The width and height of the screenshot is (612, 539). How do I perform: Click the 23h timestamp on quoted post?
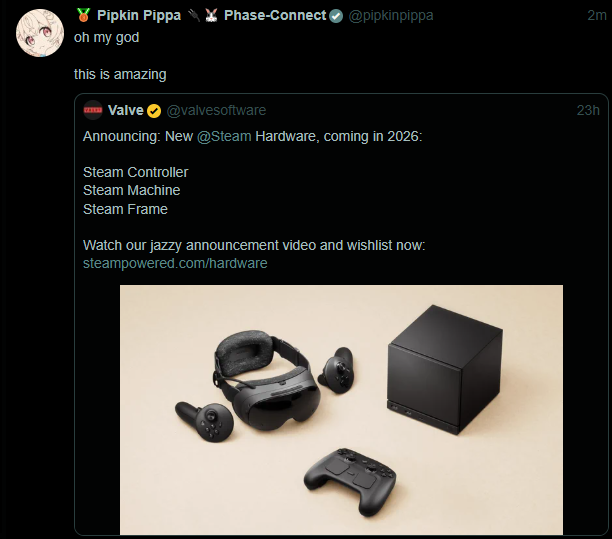pyautogui.click(x=588, y=111)
